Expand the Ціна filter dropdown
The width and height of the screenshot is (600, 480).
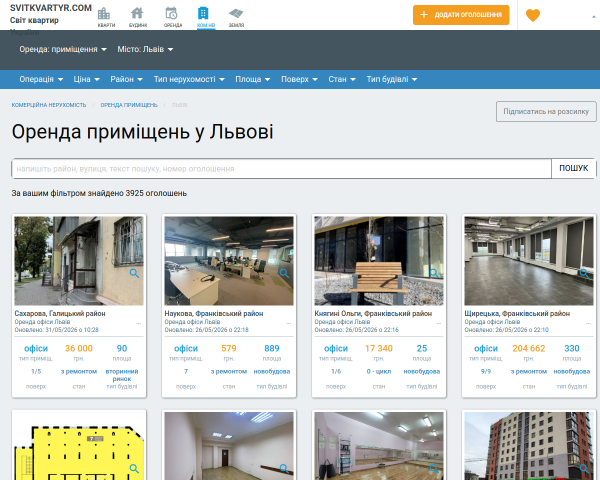coord(86,79)
